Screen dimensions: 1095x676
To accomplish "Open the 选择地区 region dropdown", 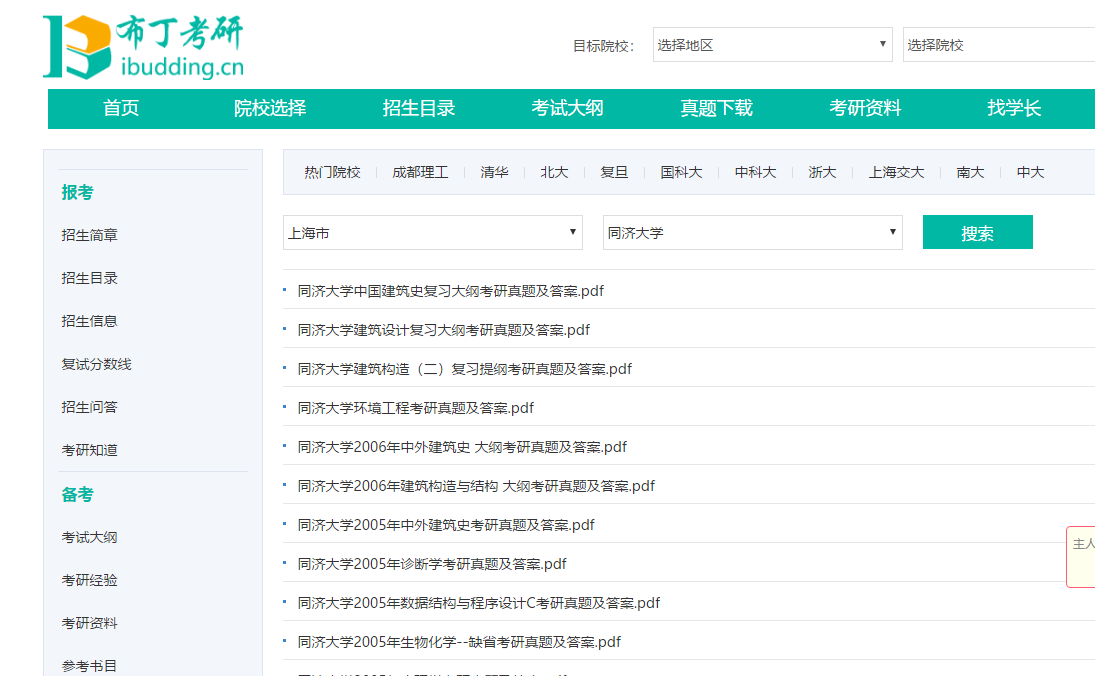I will click(x=772, y=45).
